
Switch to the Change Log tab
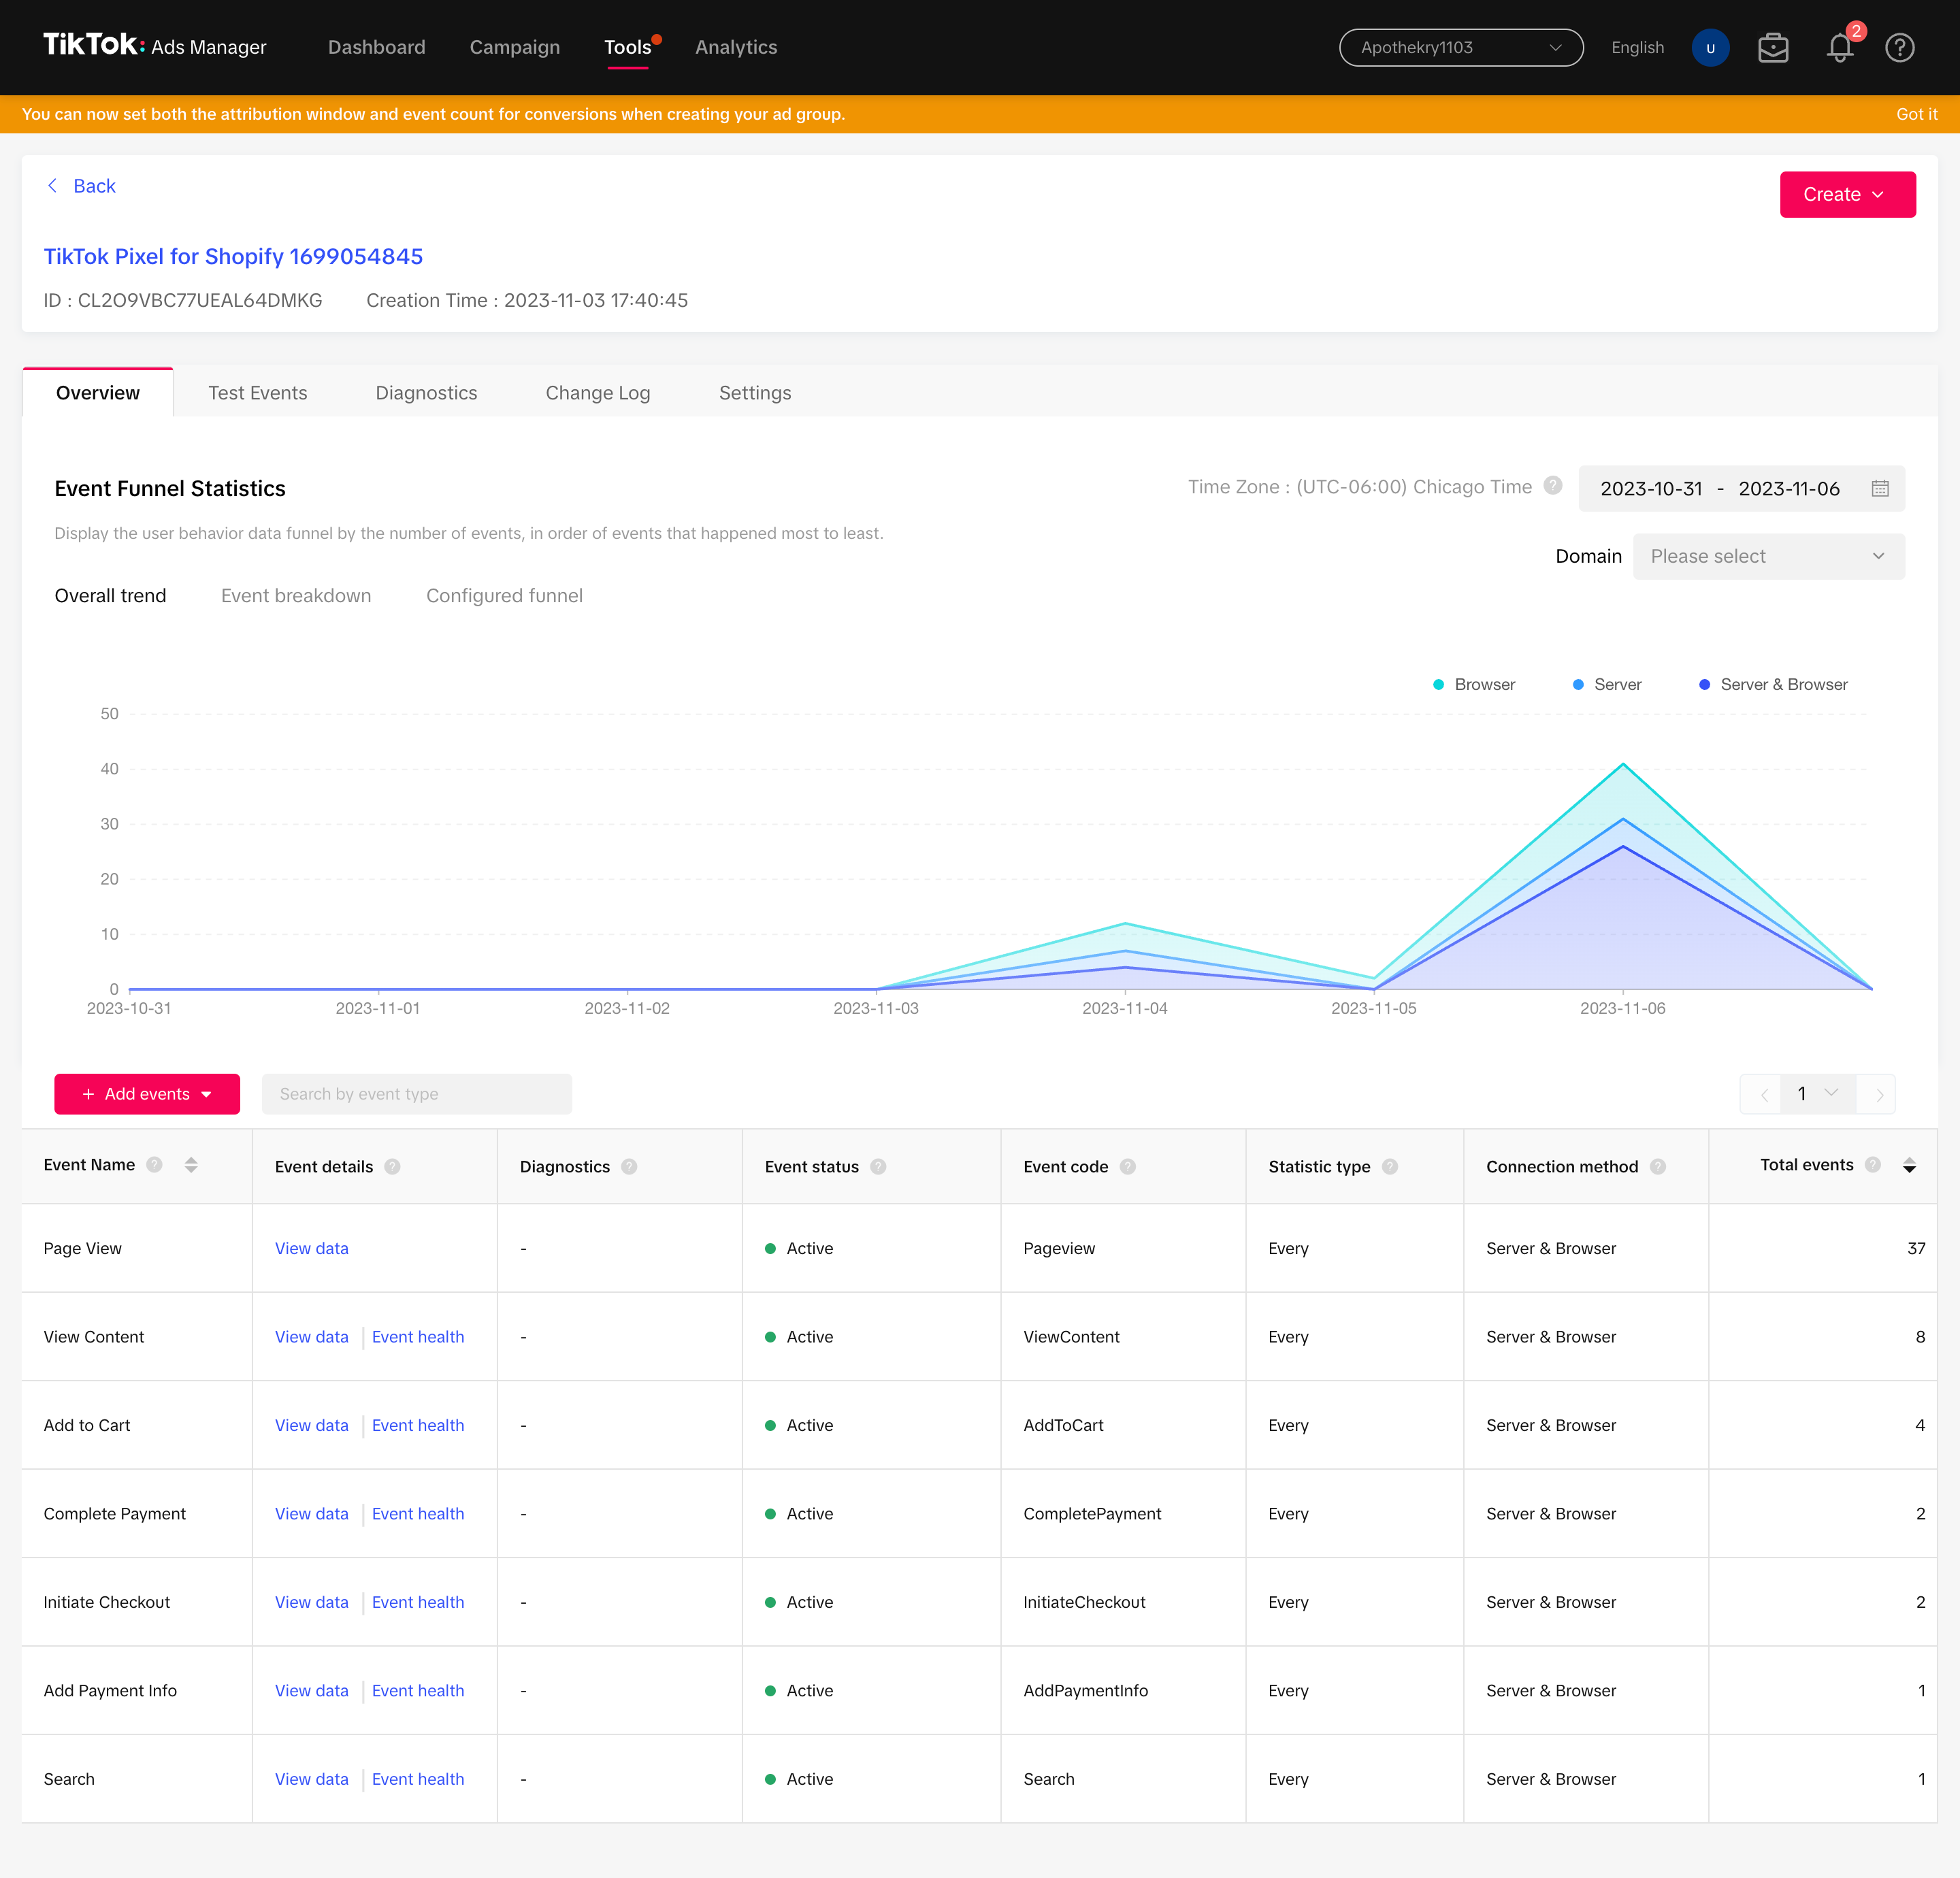pyautogui.click(x=598, y=393)
